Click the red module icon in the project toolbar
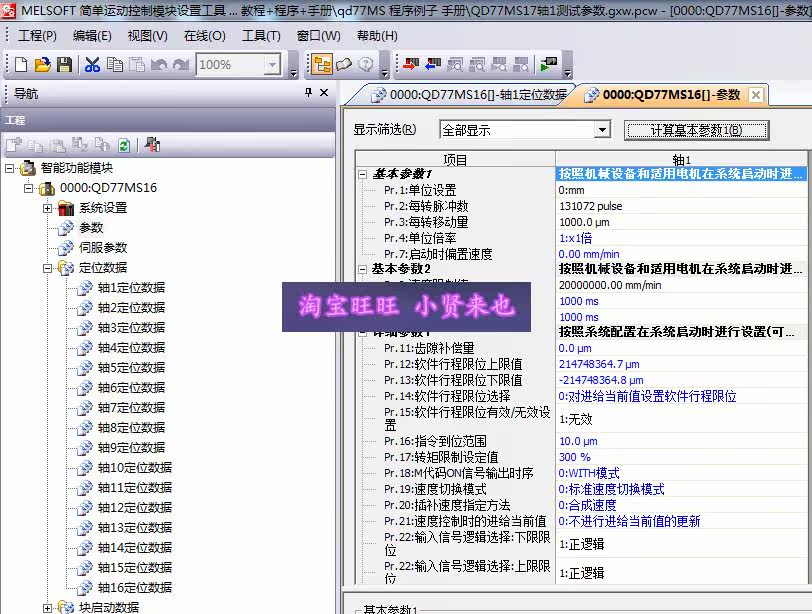Screen dimensions: 812x614 152,145
